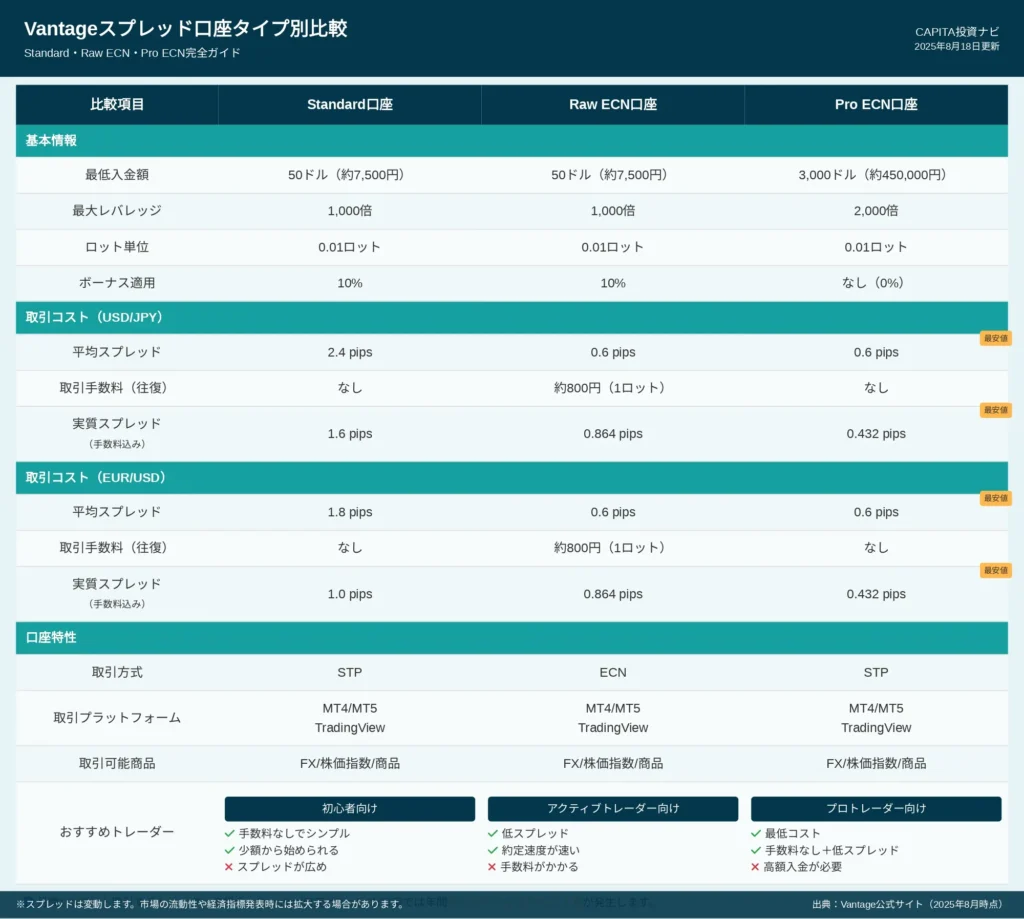The height and width of the screenshot is (919, 1024).
Task: Click Raw ECN 0.864 pips under USD/JPY
Action: click(613, 434)
